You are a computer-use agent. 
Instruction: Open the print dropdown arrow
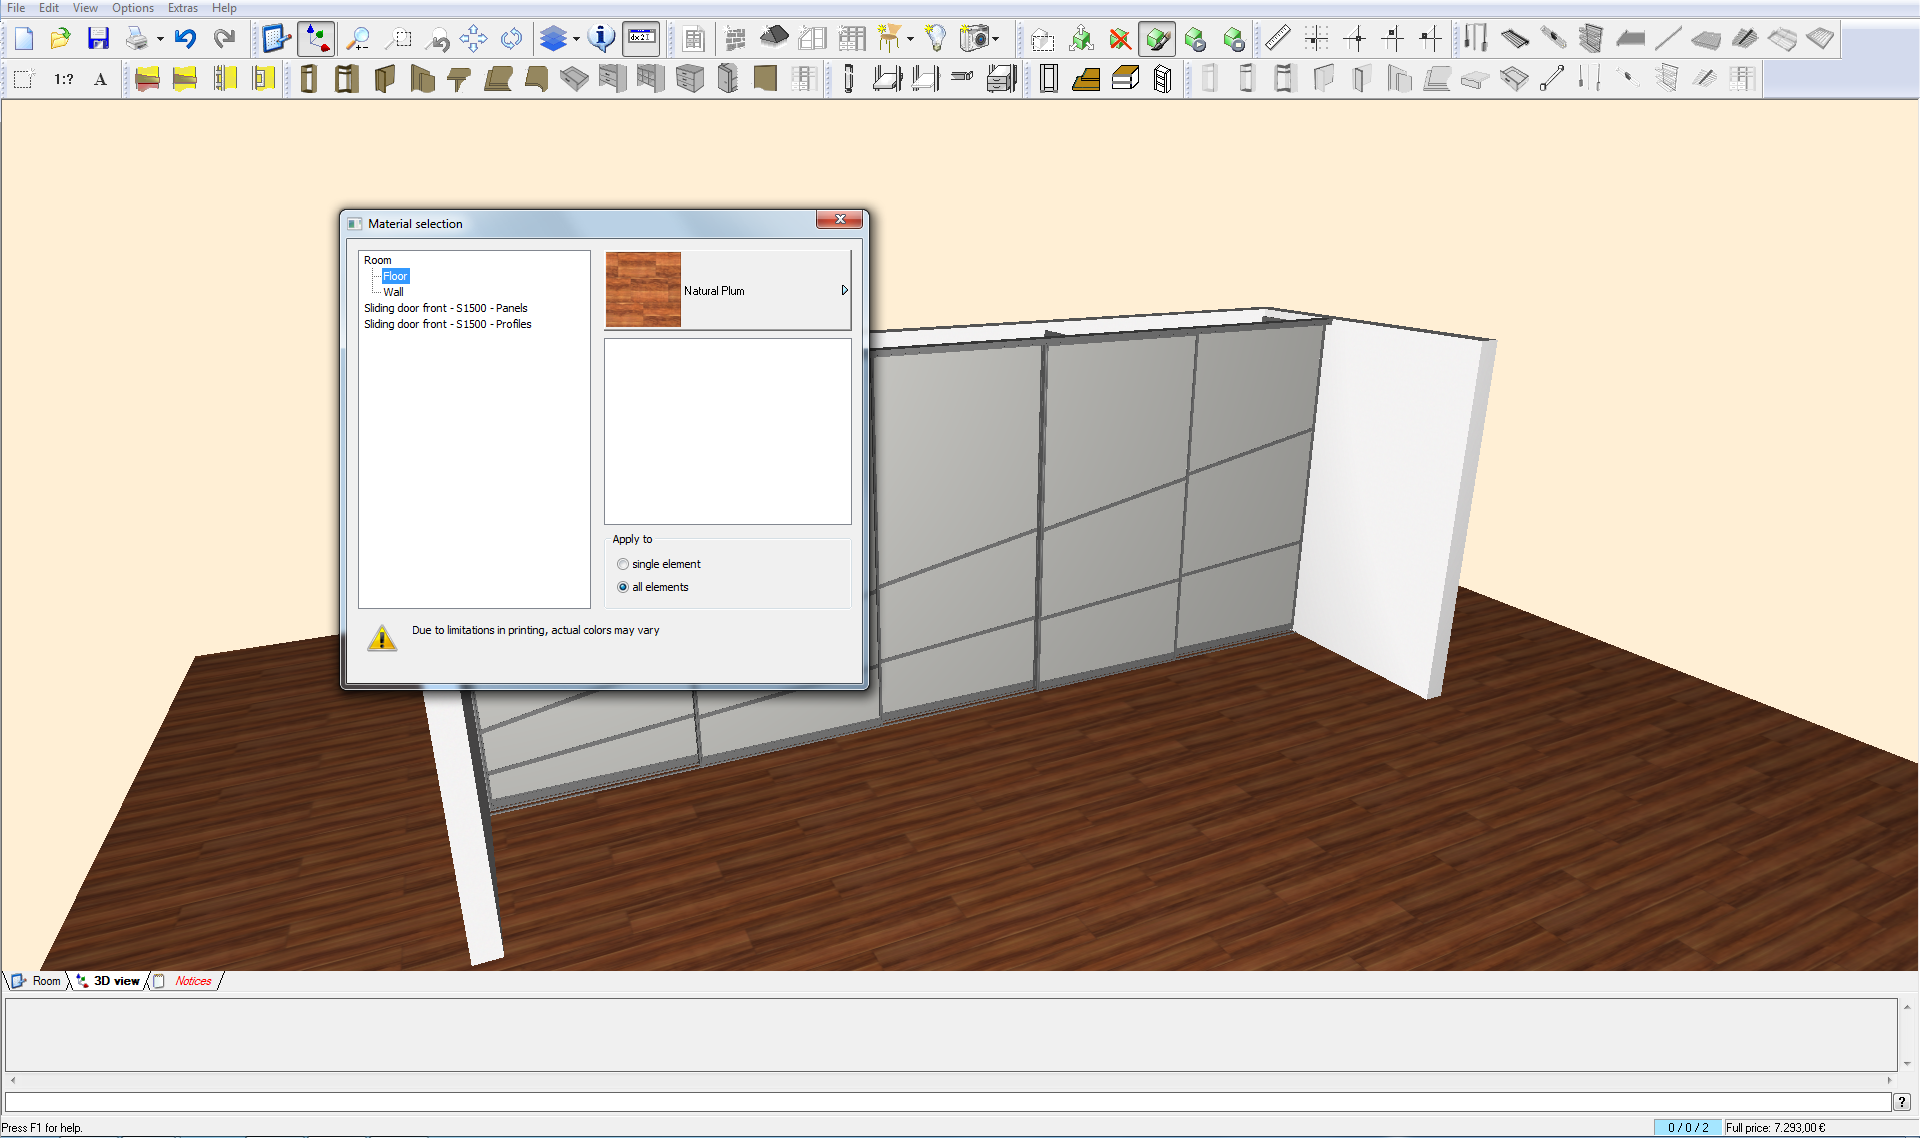[x=160, y=40]
